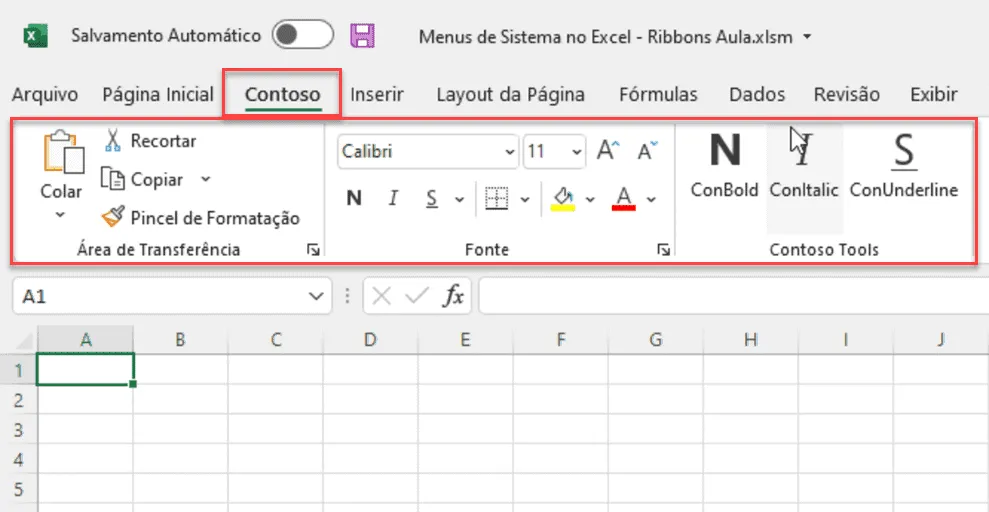Click Recortar scissors icon
Viewport: 989px width, 512px height.
coord(113,141)
